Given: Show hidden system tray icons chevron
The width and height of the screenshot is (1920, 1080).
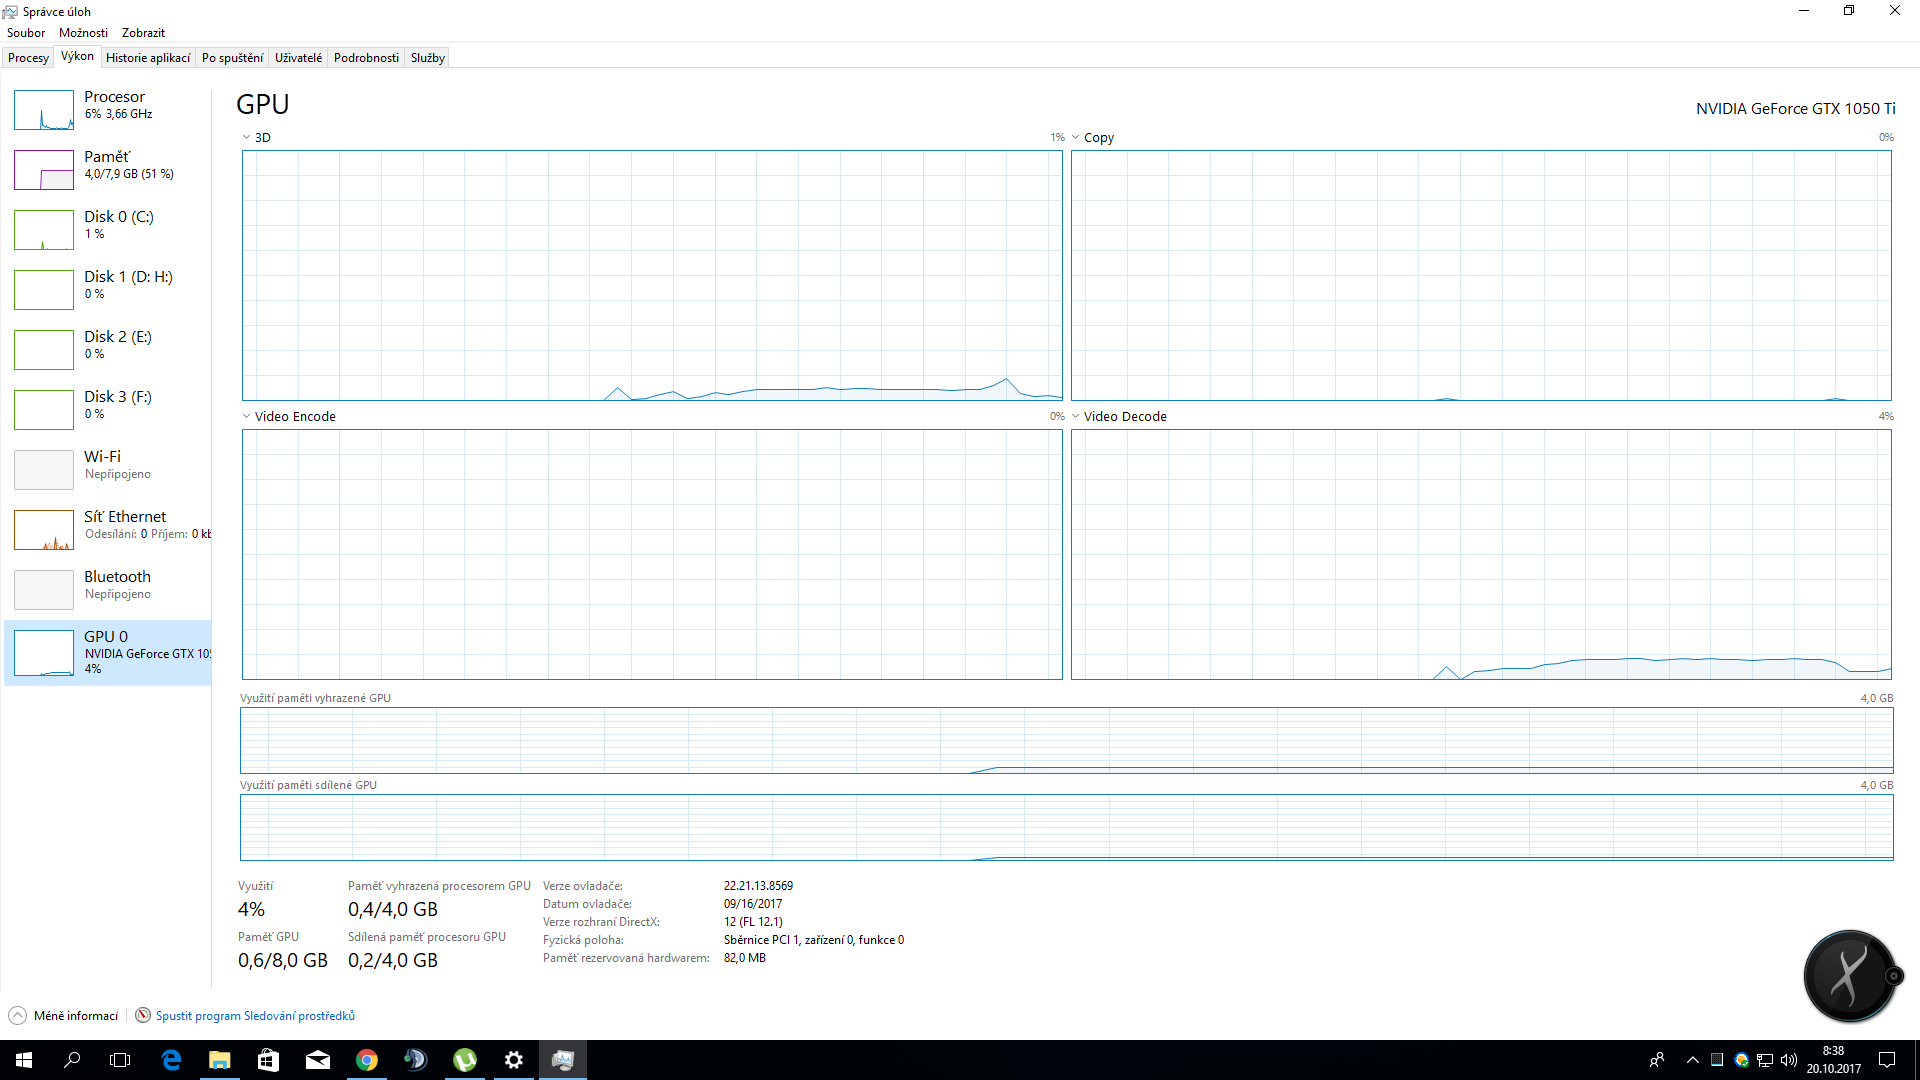Looking at the screenshot, I should [1692, 1060].
